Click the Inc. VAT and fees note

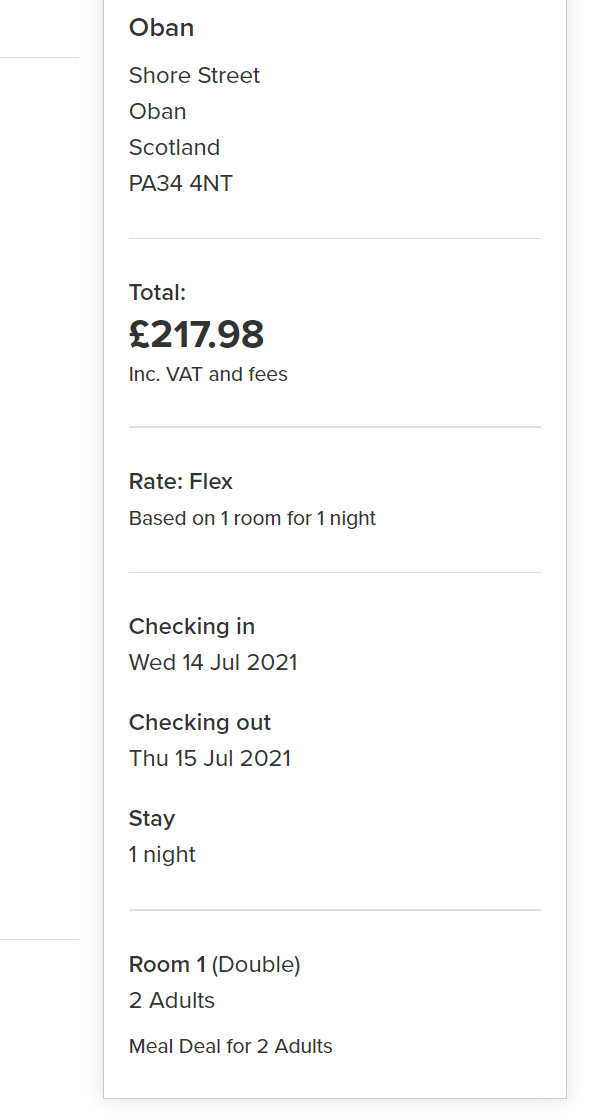208,375
